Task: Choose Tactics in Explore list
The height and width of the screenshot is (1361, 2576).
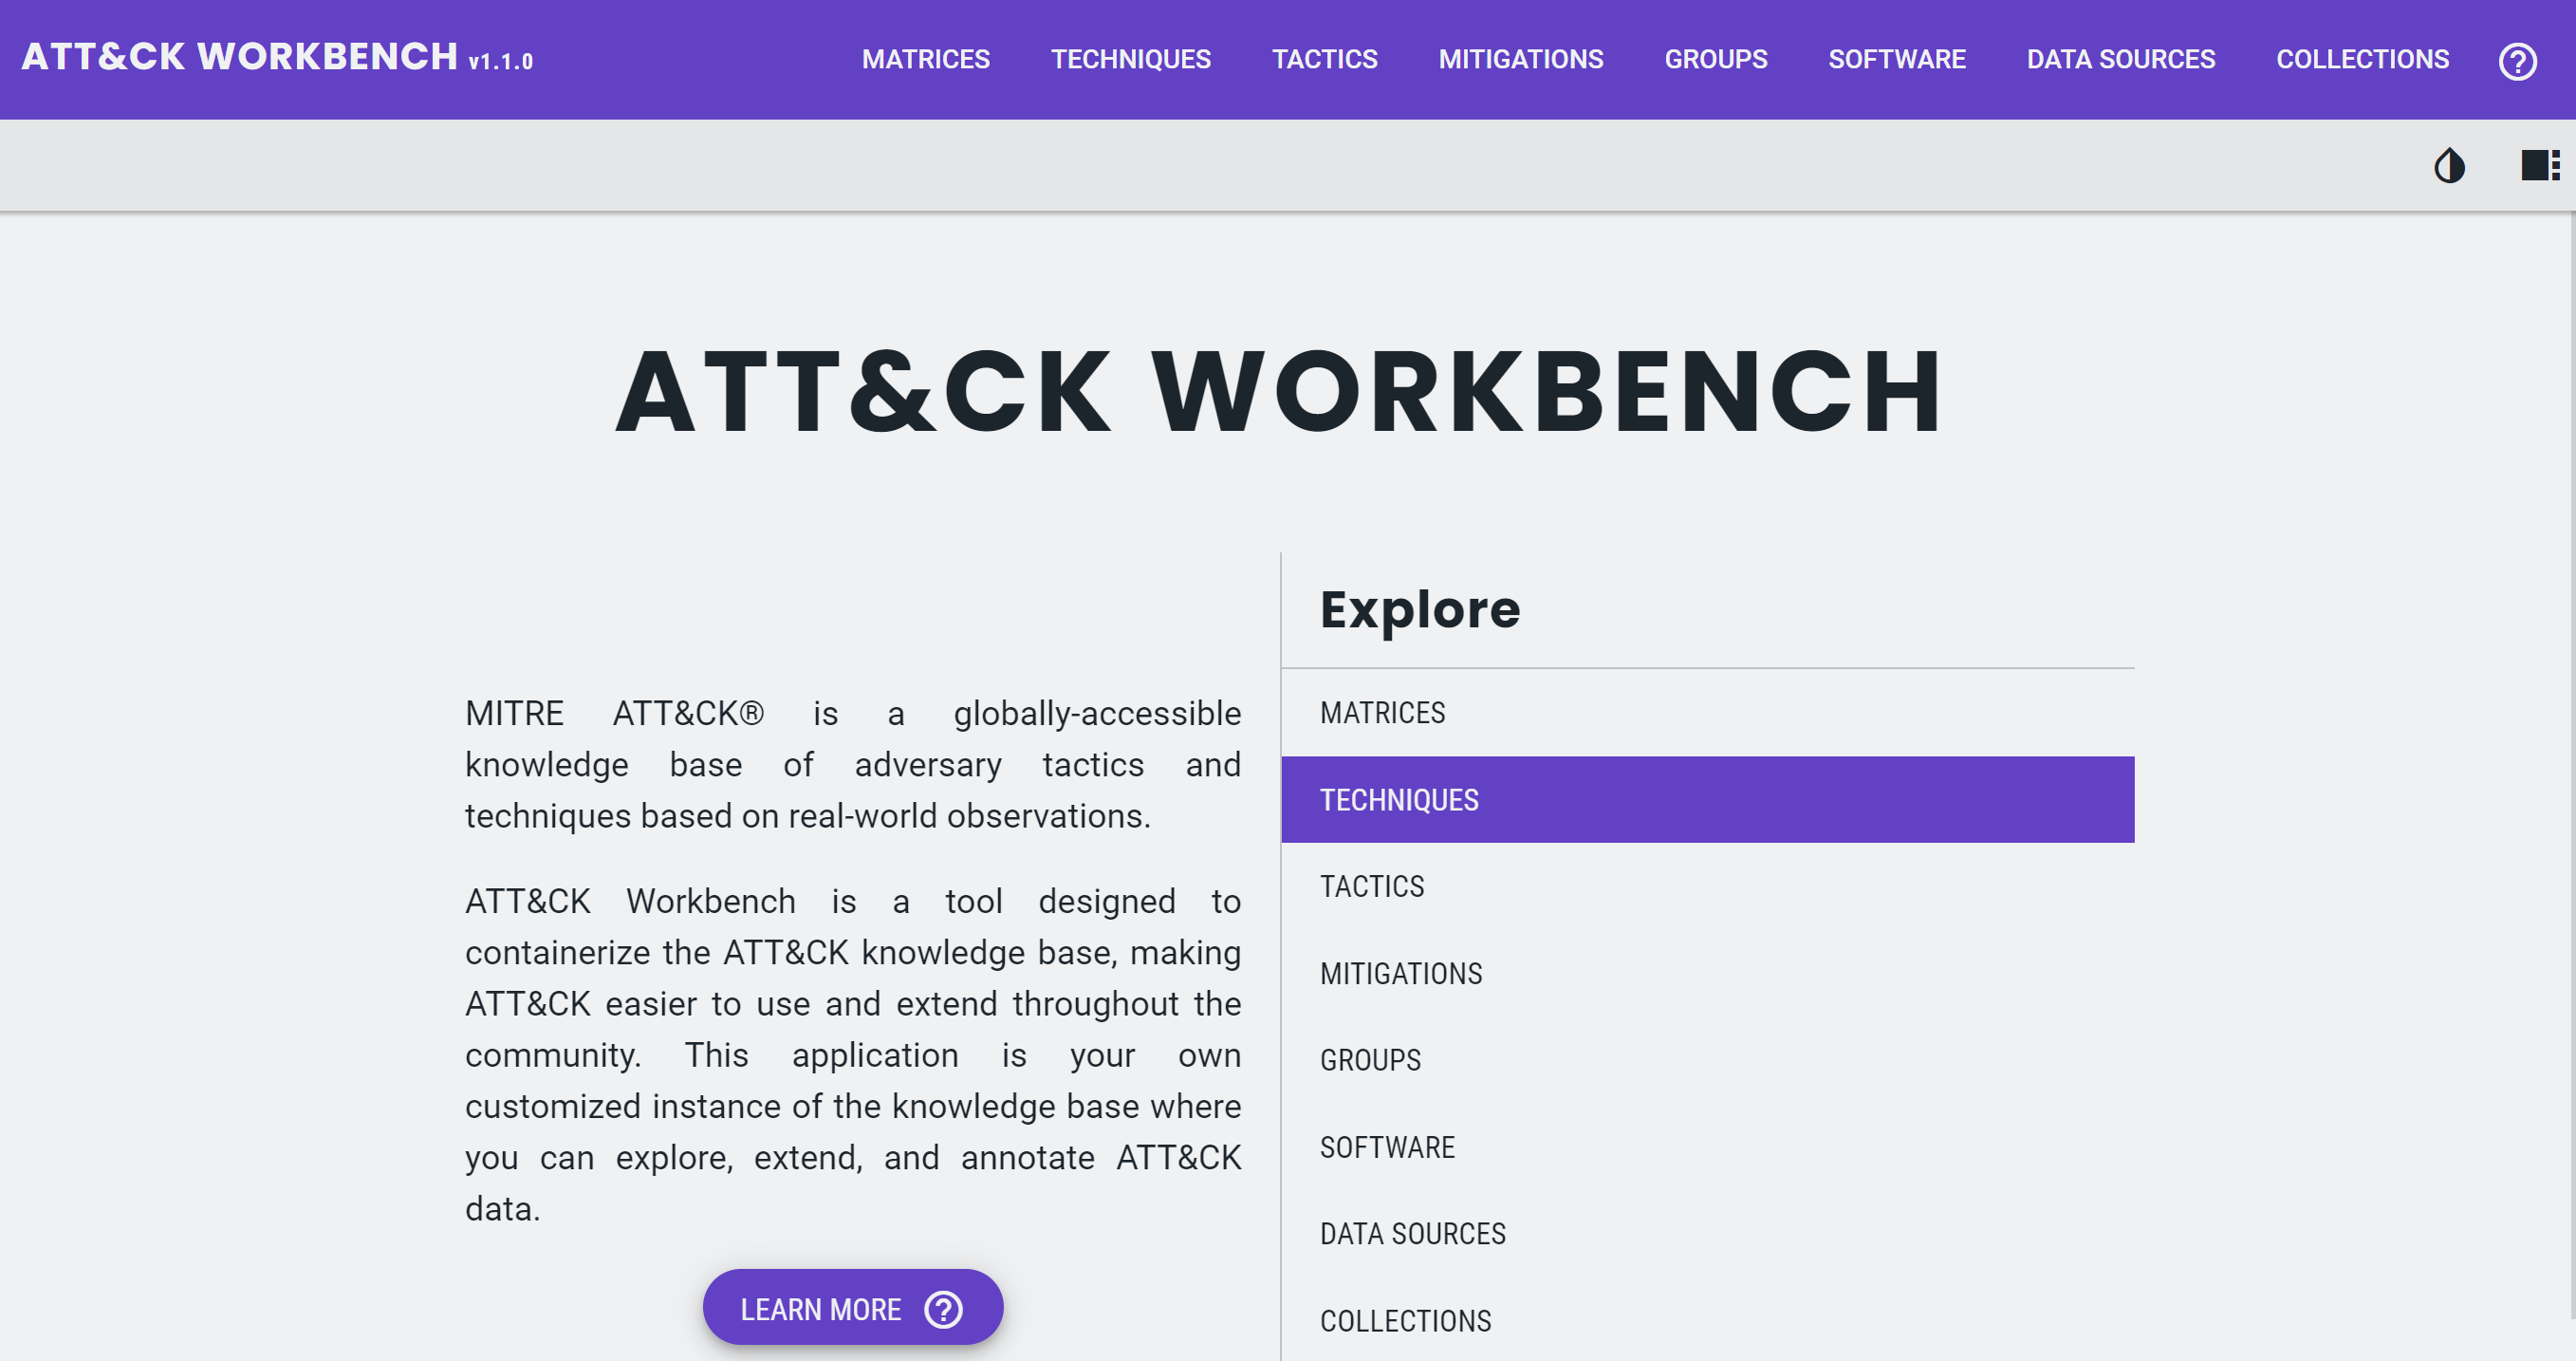Action: (x=1371, y=886)
